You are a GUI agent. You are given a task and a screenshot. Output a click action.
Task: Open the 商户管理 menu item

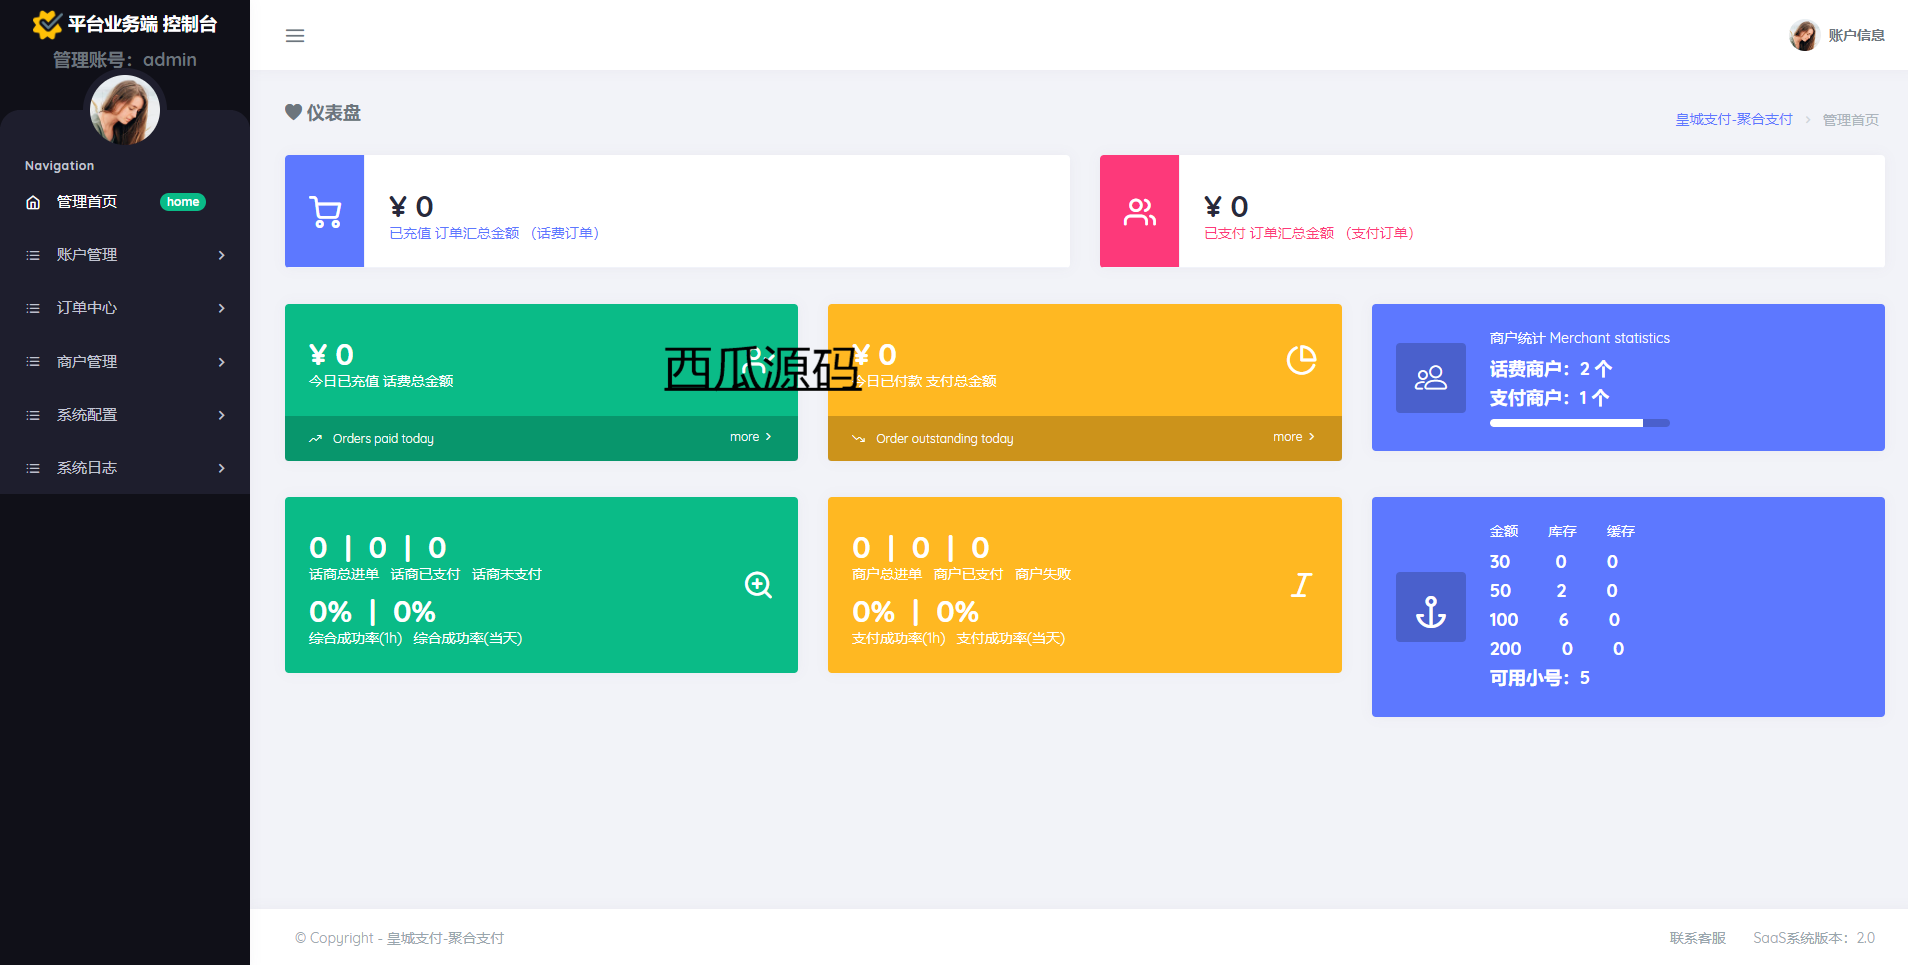[x=125, y=362]
